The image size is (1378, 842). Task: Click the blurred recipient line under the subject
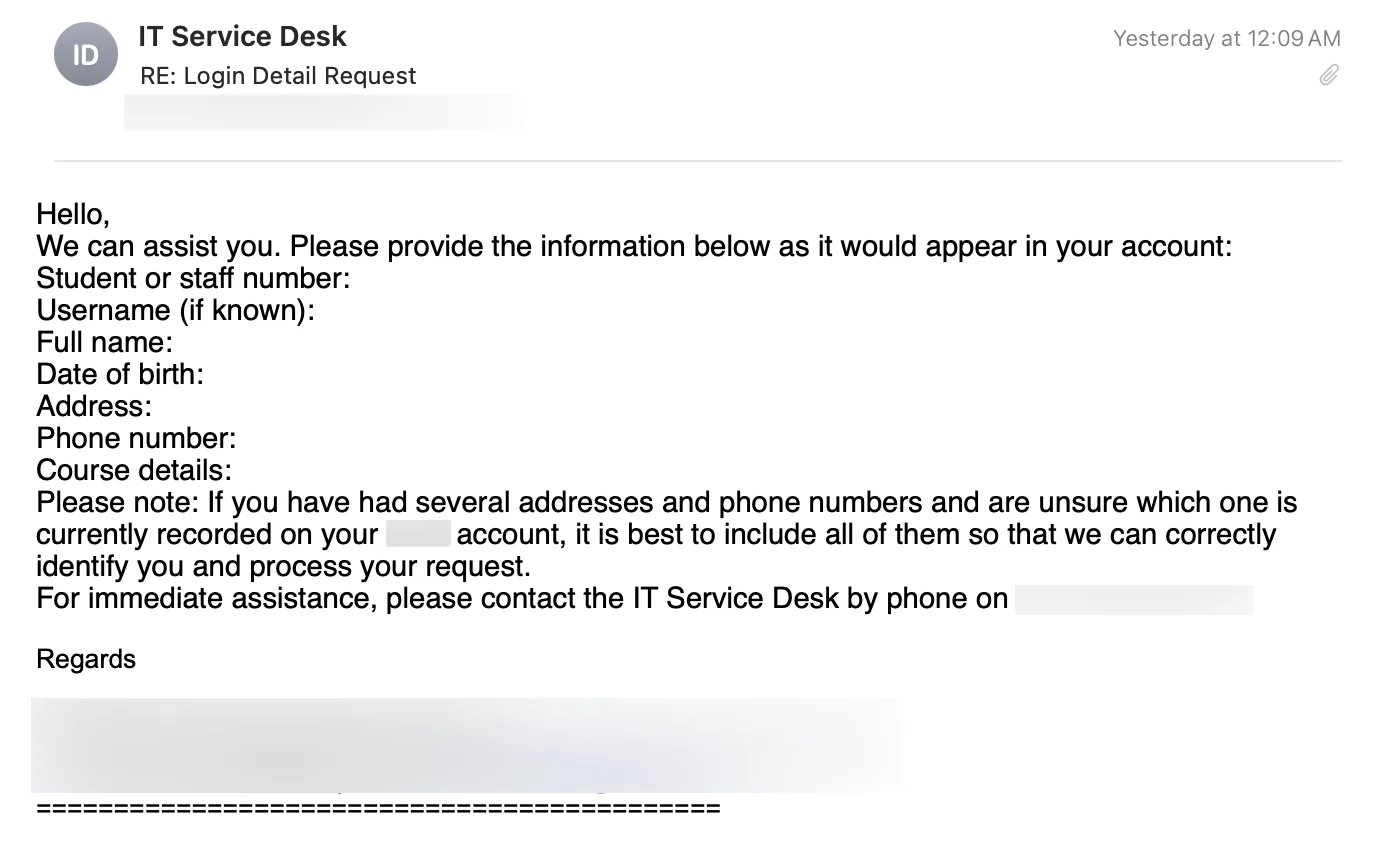[x=322, y=111]
